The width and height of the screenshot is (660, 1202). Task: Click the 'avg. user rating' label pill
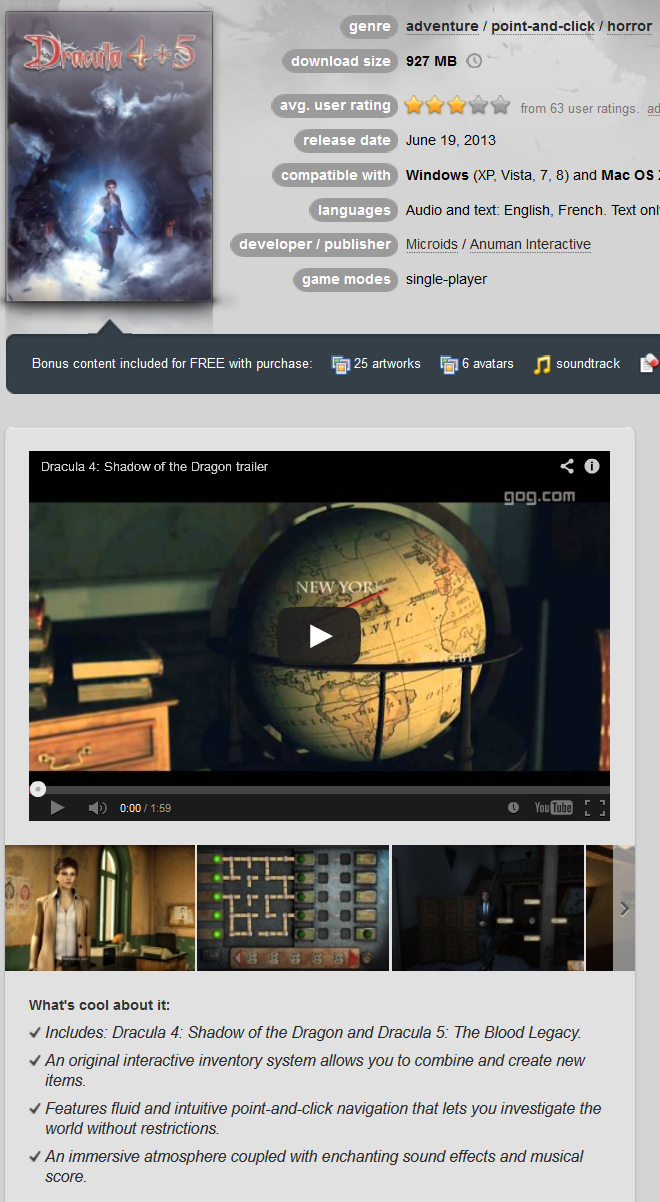[335, 106]
